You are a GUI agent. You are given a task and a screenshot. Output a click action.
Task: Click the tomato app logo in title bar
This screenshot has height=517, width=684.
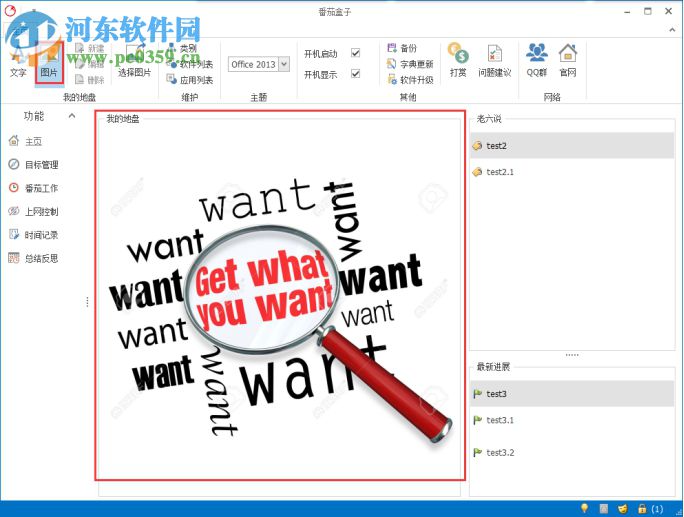10,10
